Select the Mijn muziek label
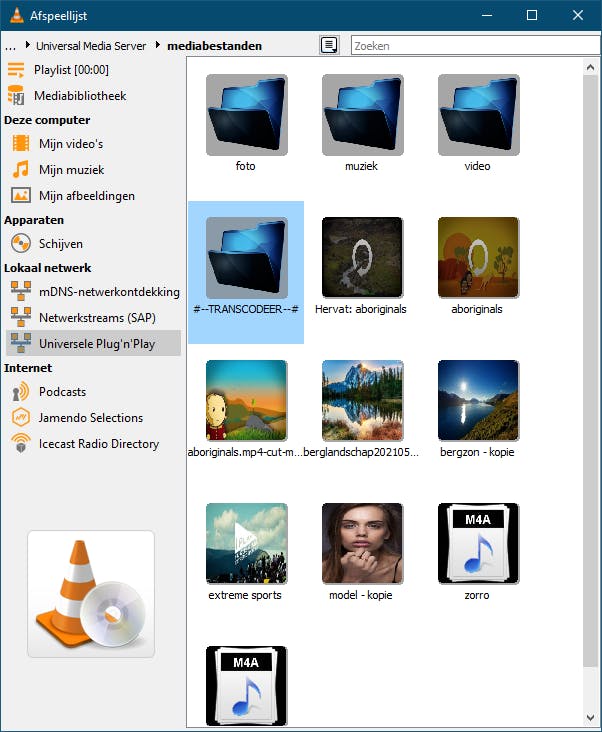Screen dimensions: 602x732 pyautogui.click(x=71, y=170)
